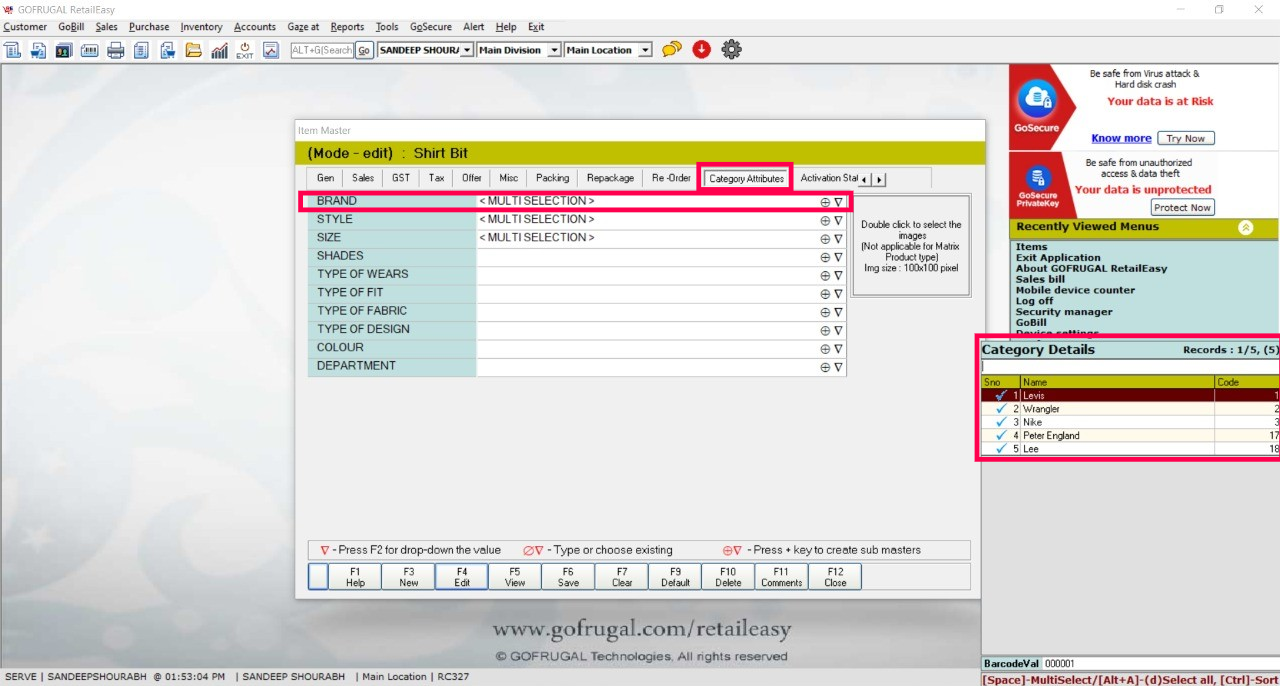
Task: Toggle the checkmark for Lee
Action: pyautogui.click(x=1000, y=449)
